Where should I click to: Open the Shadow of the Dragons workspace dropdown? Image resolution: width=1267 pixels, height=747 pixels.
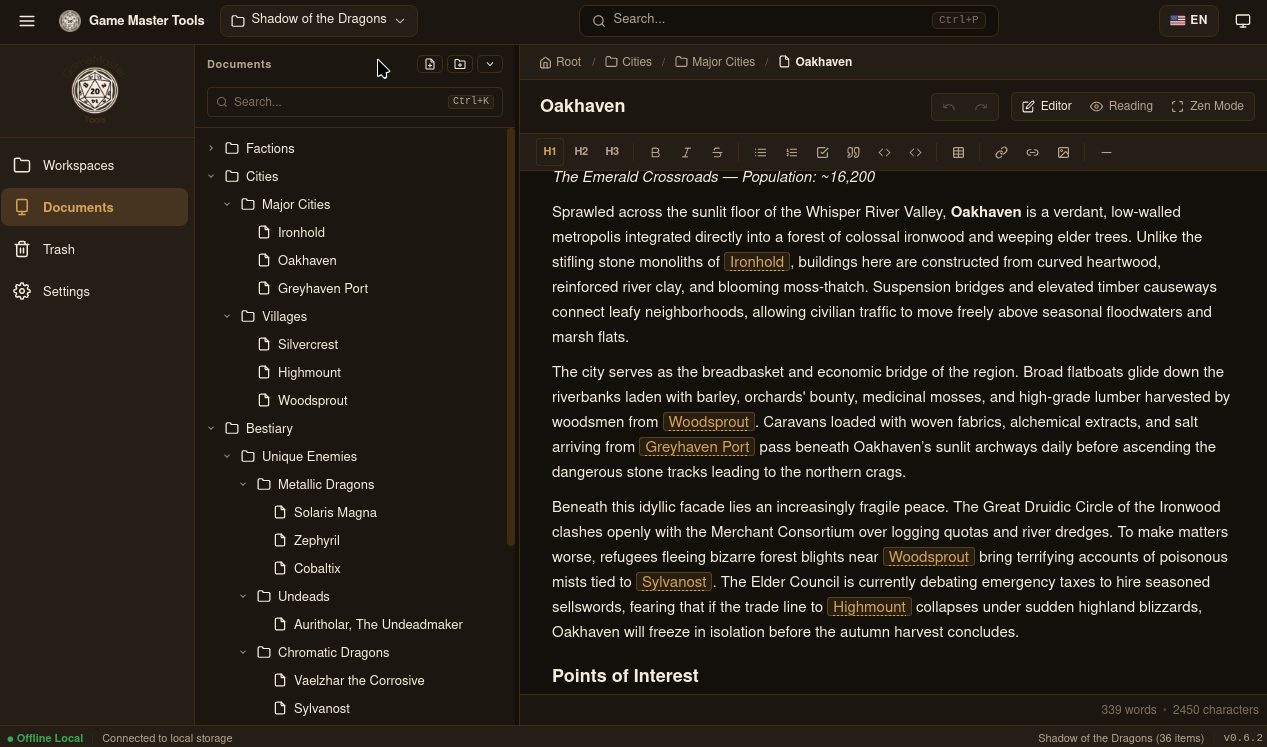click(318, 20)
